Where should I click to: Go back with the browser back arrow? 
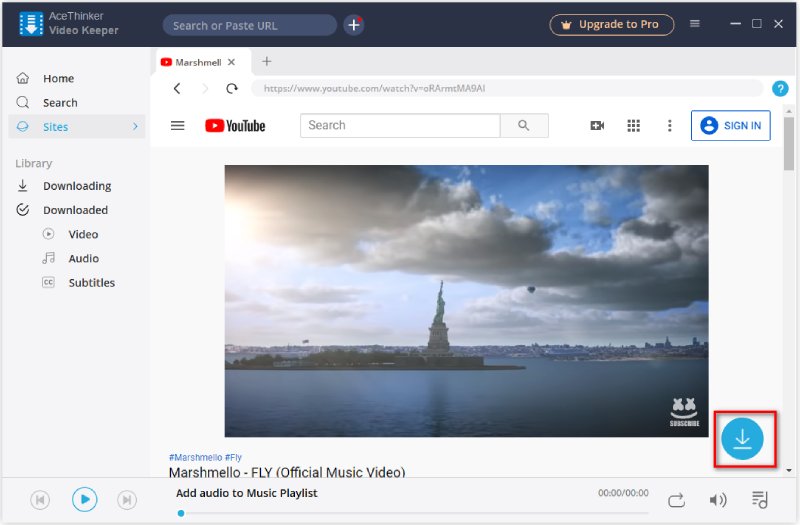pyautogui.click(x=178, y=89)
